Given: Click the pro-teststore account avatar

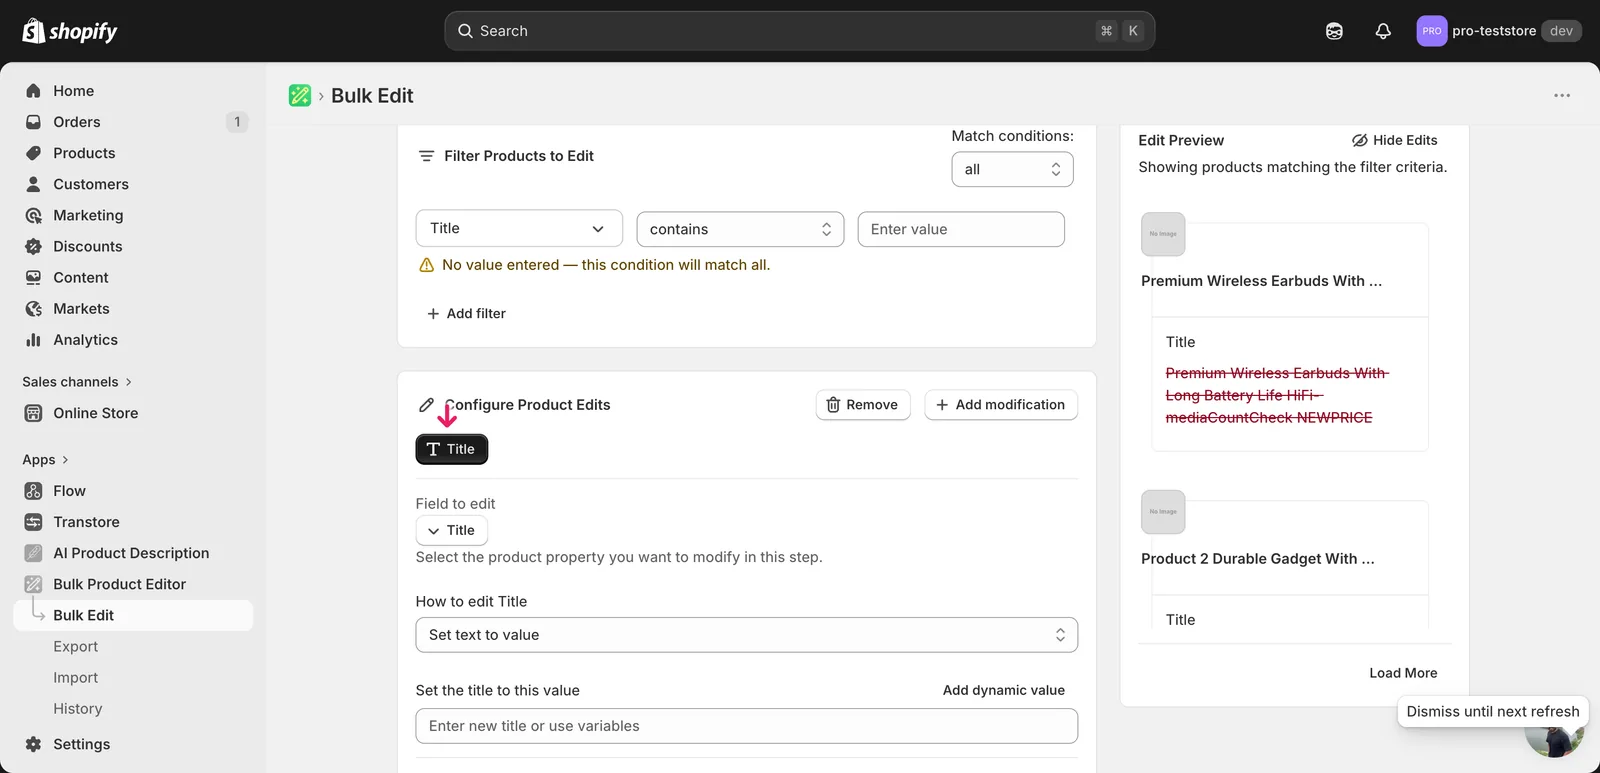Looking at the screenshot, I should (x=1432, y=31).
